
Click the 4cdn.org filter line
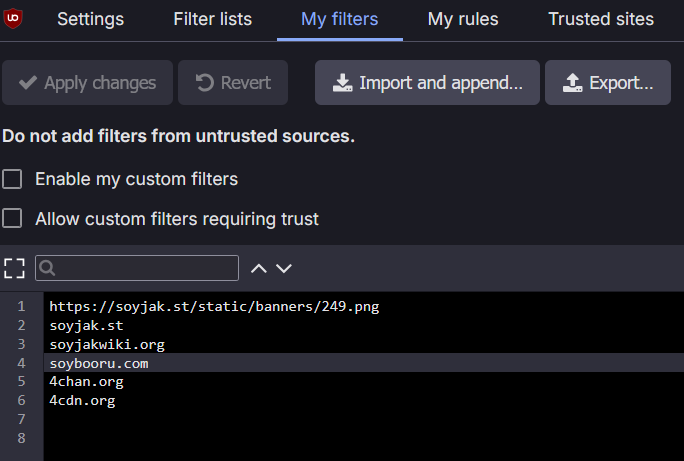(x=82, y=400)
